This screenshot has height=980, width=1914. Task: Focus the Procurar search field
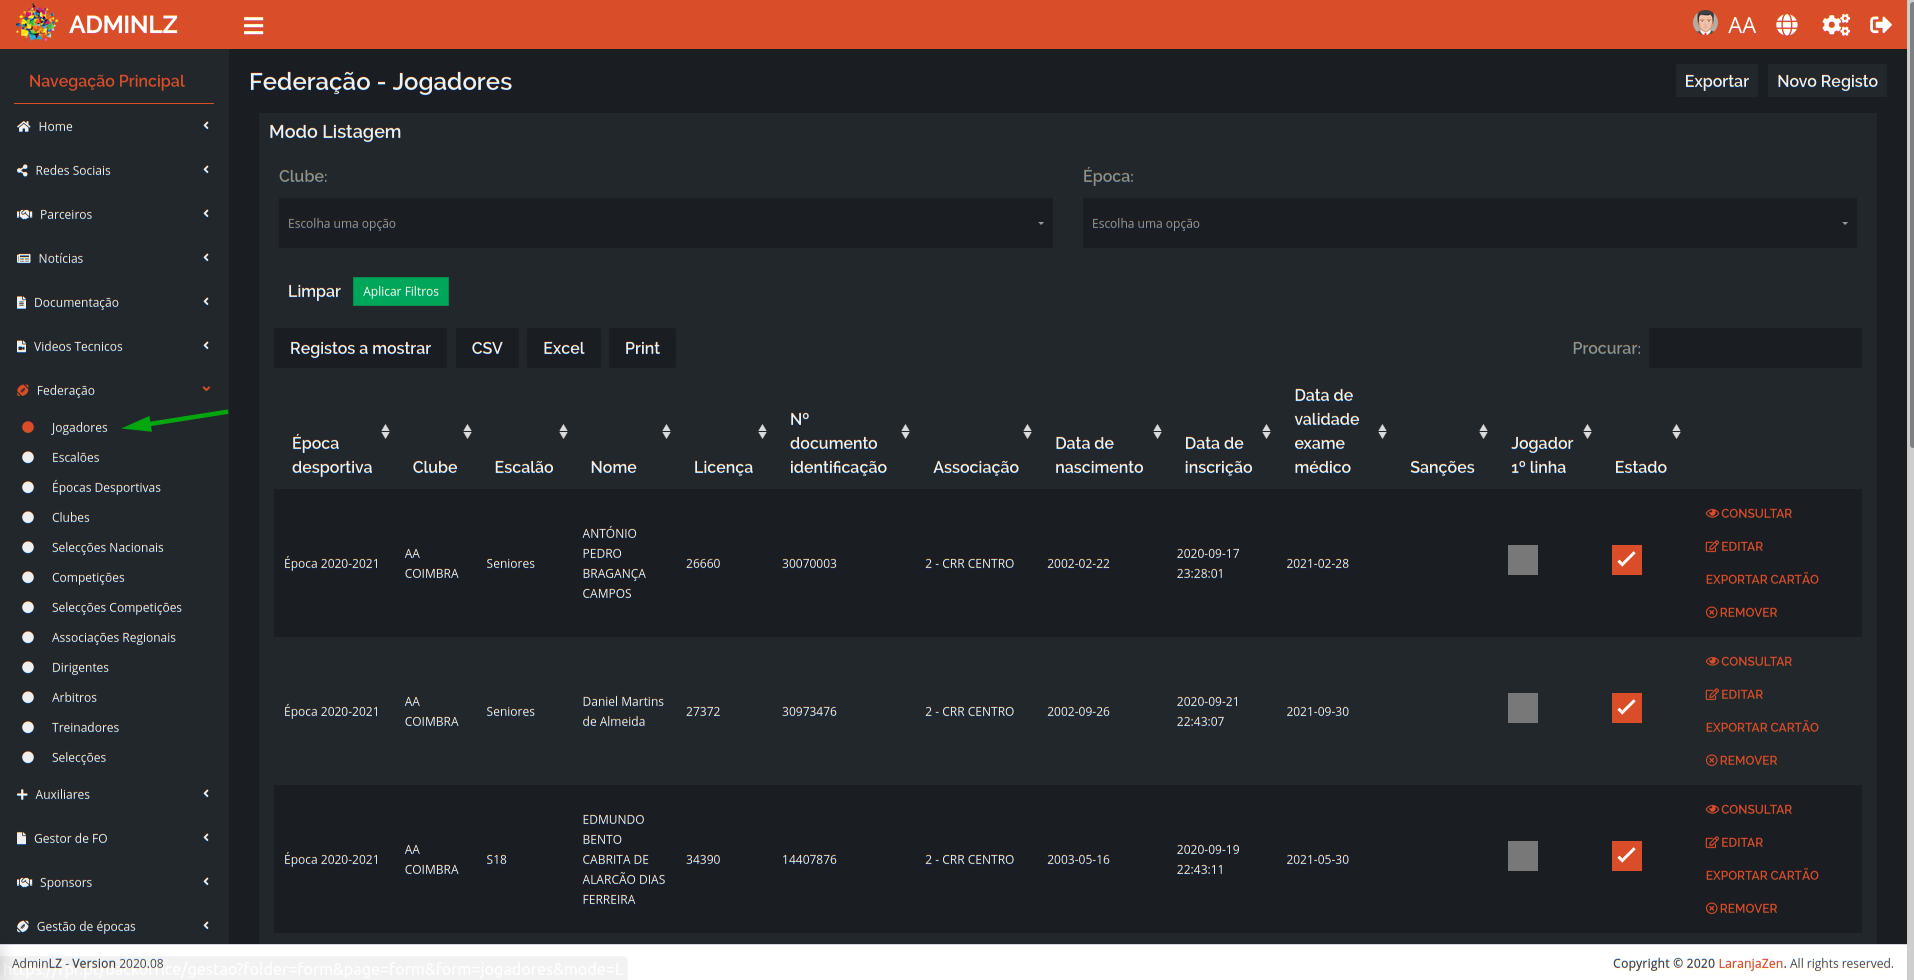(1755, 348)
